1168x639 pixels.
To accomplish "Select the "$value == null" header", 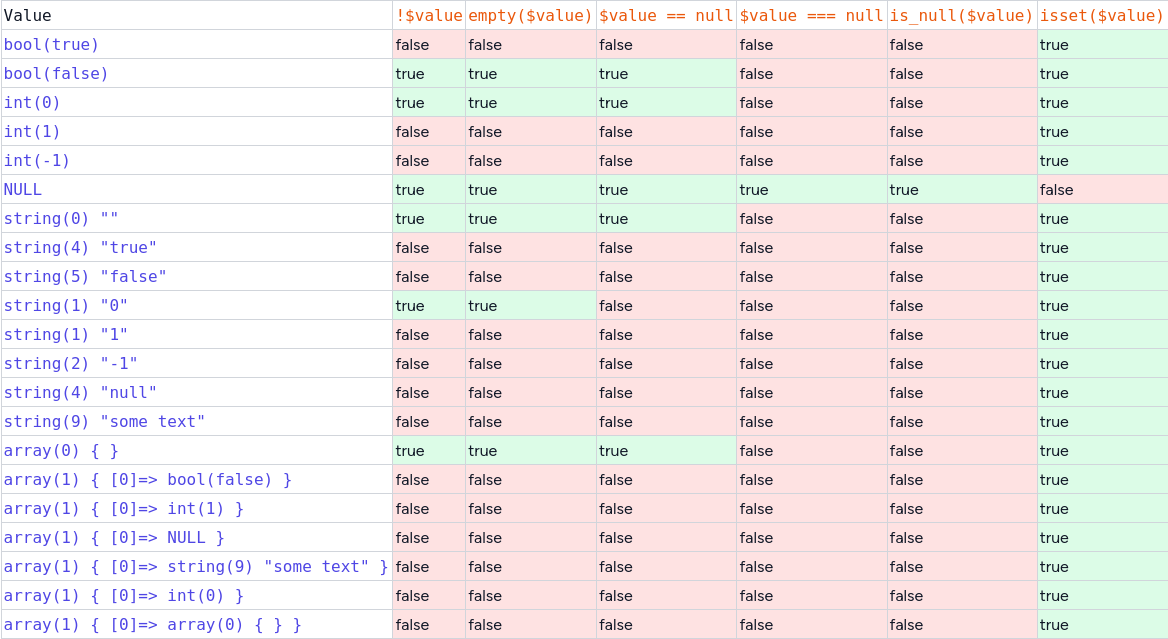I will [667, 15].
